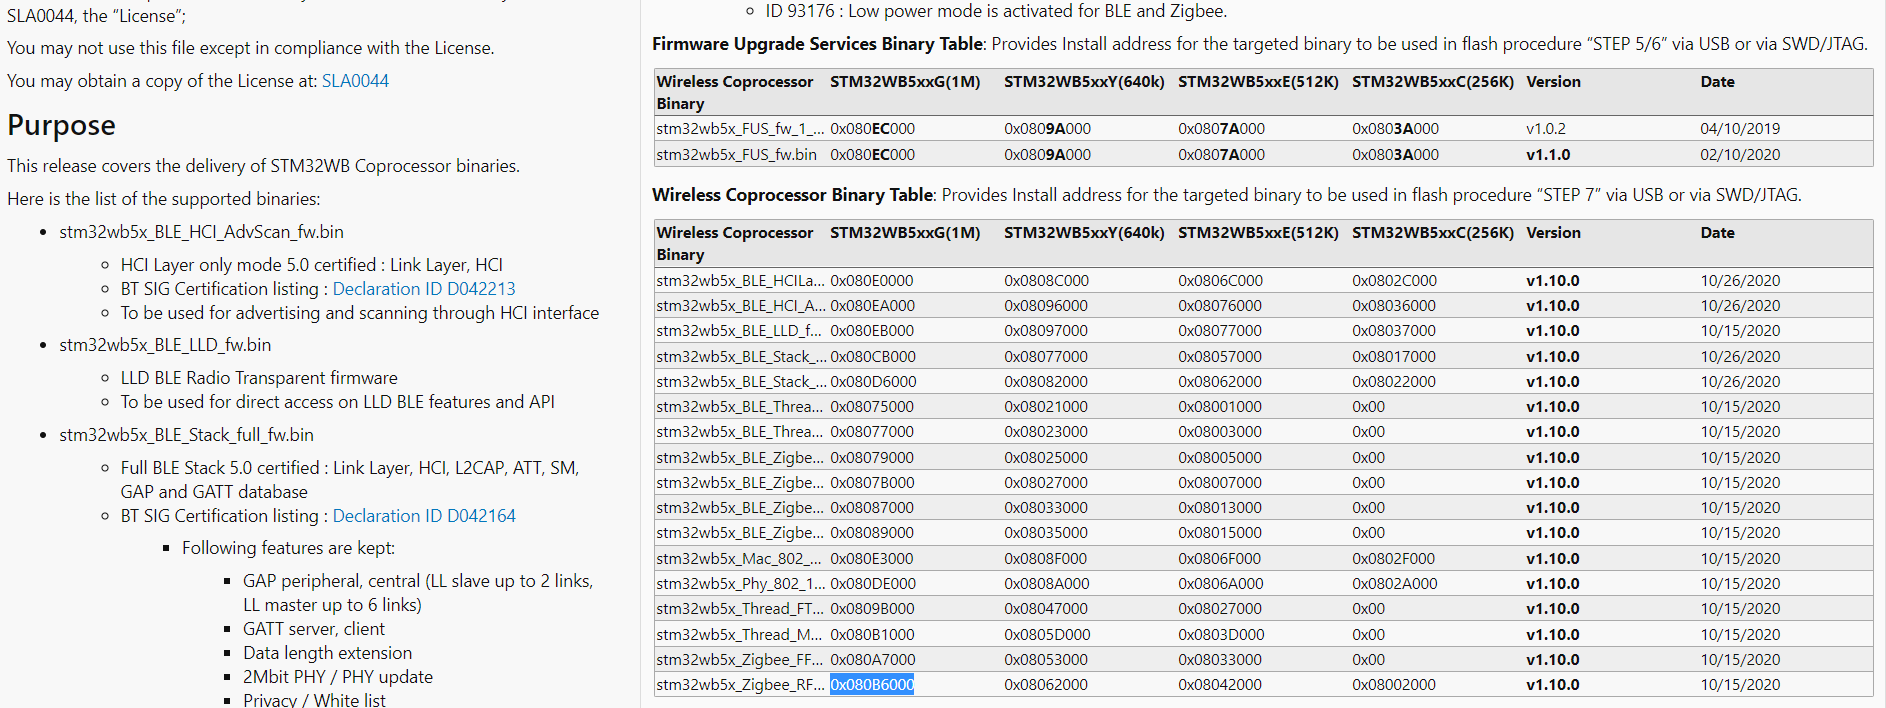Click stm32wb5x_BLE_HCI_AdvScan_fw.bin list item
1886x708 pixels.
pos(201,232)
